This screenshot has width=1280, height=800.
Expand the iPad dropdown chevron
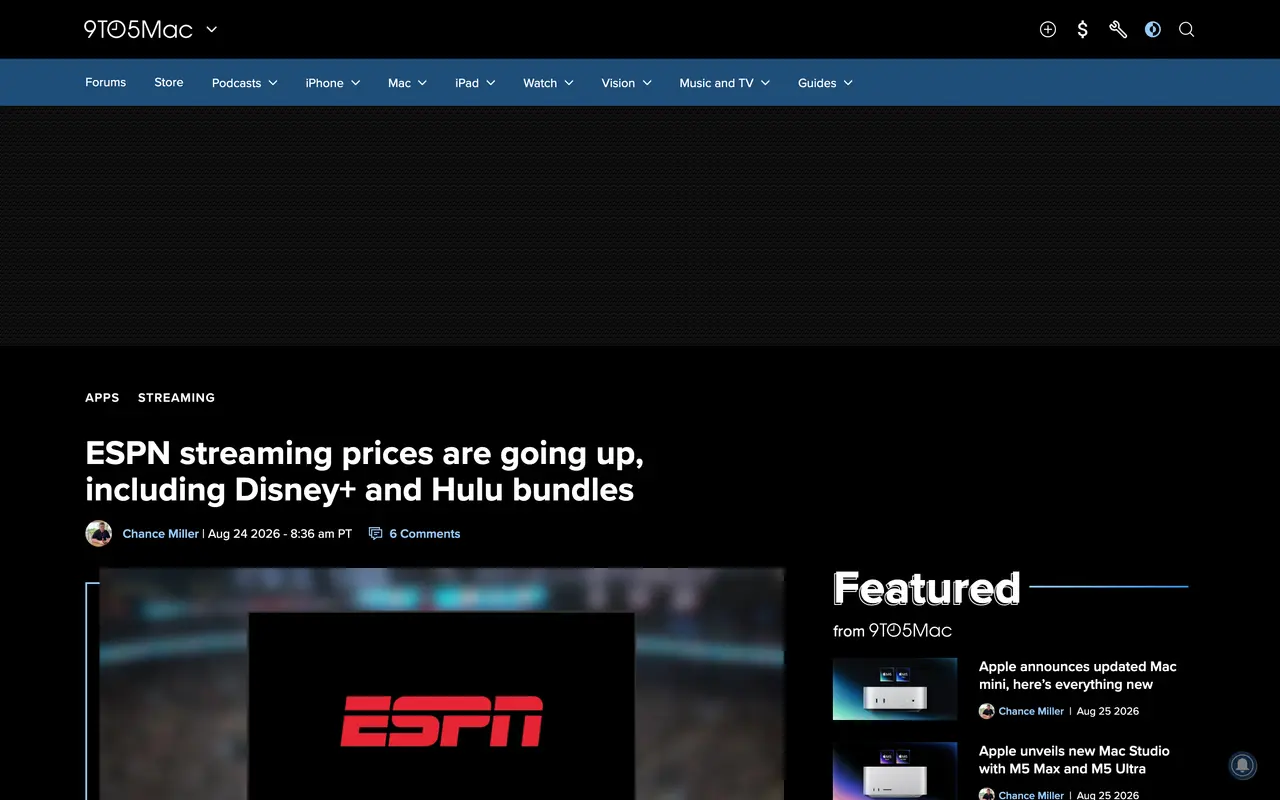[490, 83]
